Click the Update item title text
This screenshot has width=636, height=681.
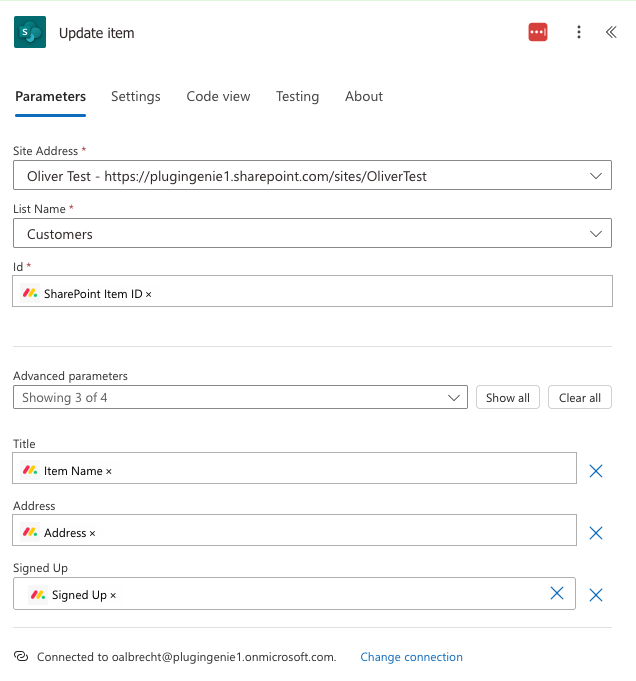click(x=96, y=33)
